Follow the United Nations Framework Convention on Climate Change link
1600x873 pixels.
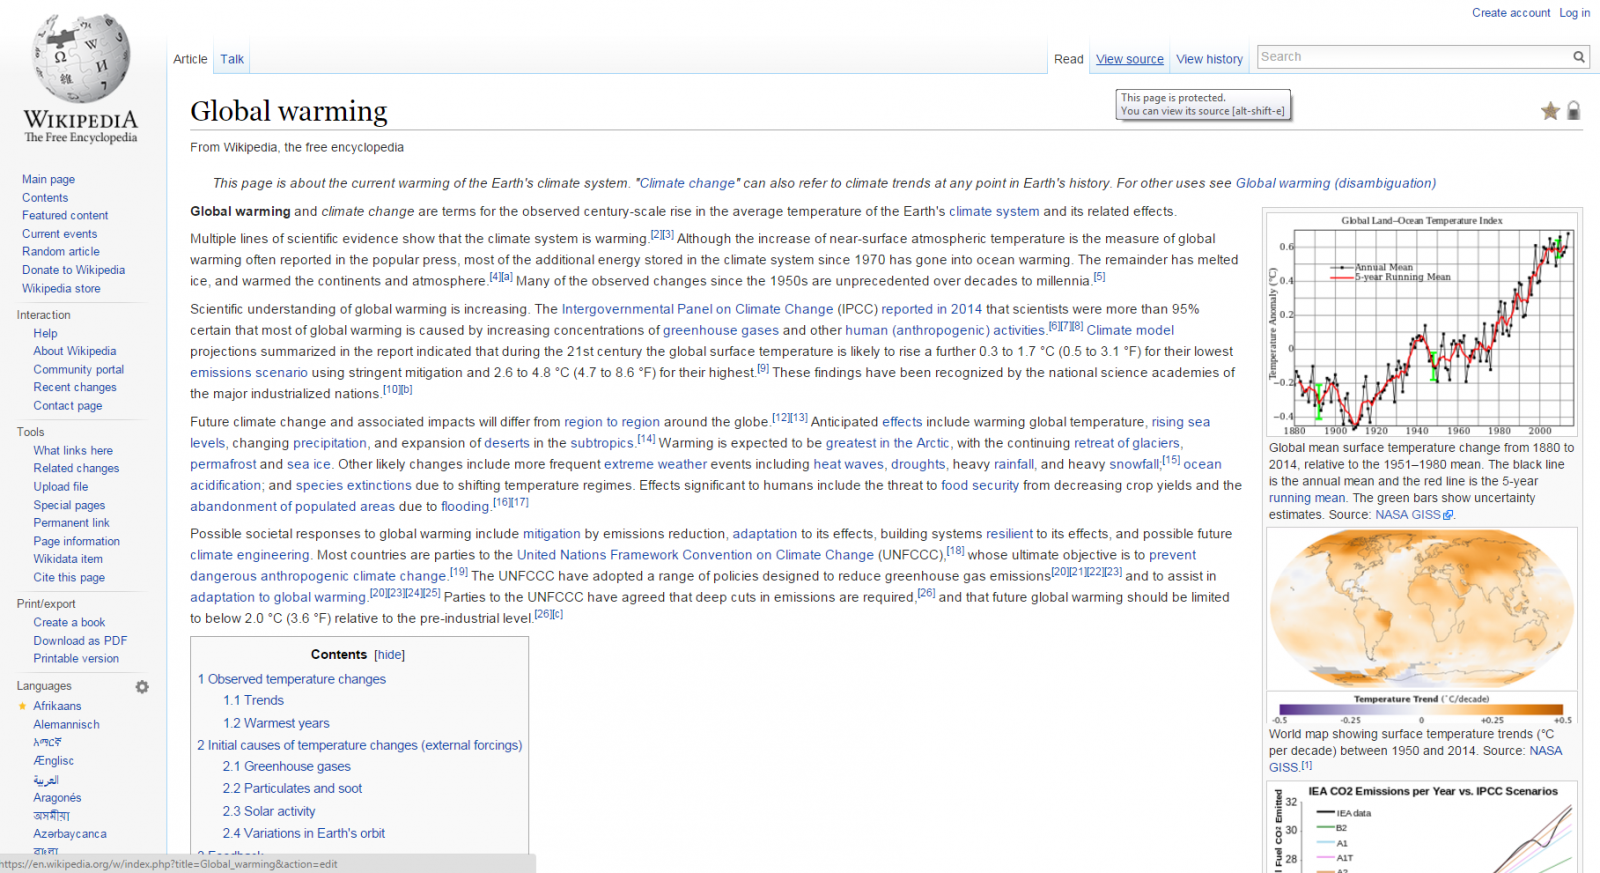click(695, 556)
